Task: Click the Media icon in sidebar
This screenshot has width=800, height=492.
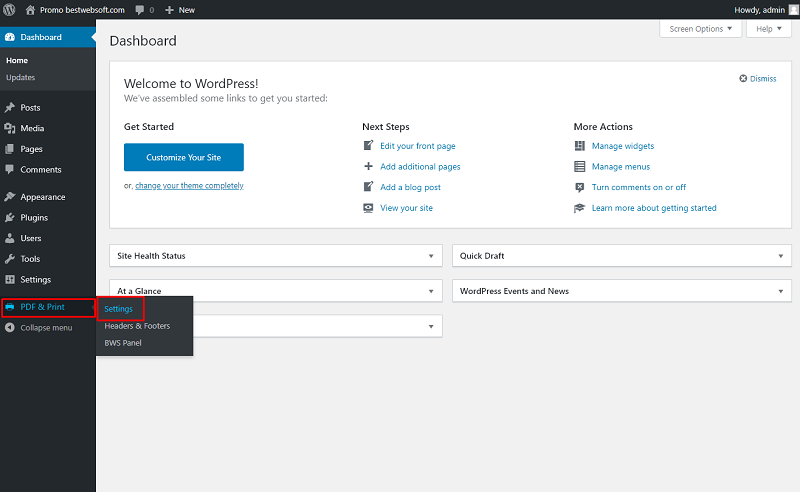Action: coord(10,128)
